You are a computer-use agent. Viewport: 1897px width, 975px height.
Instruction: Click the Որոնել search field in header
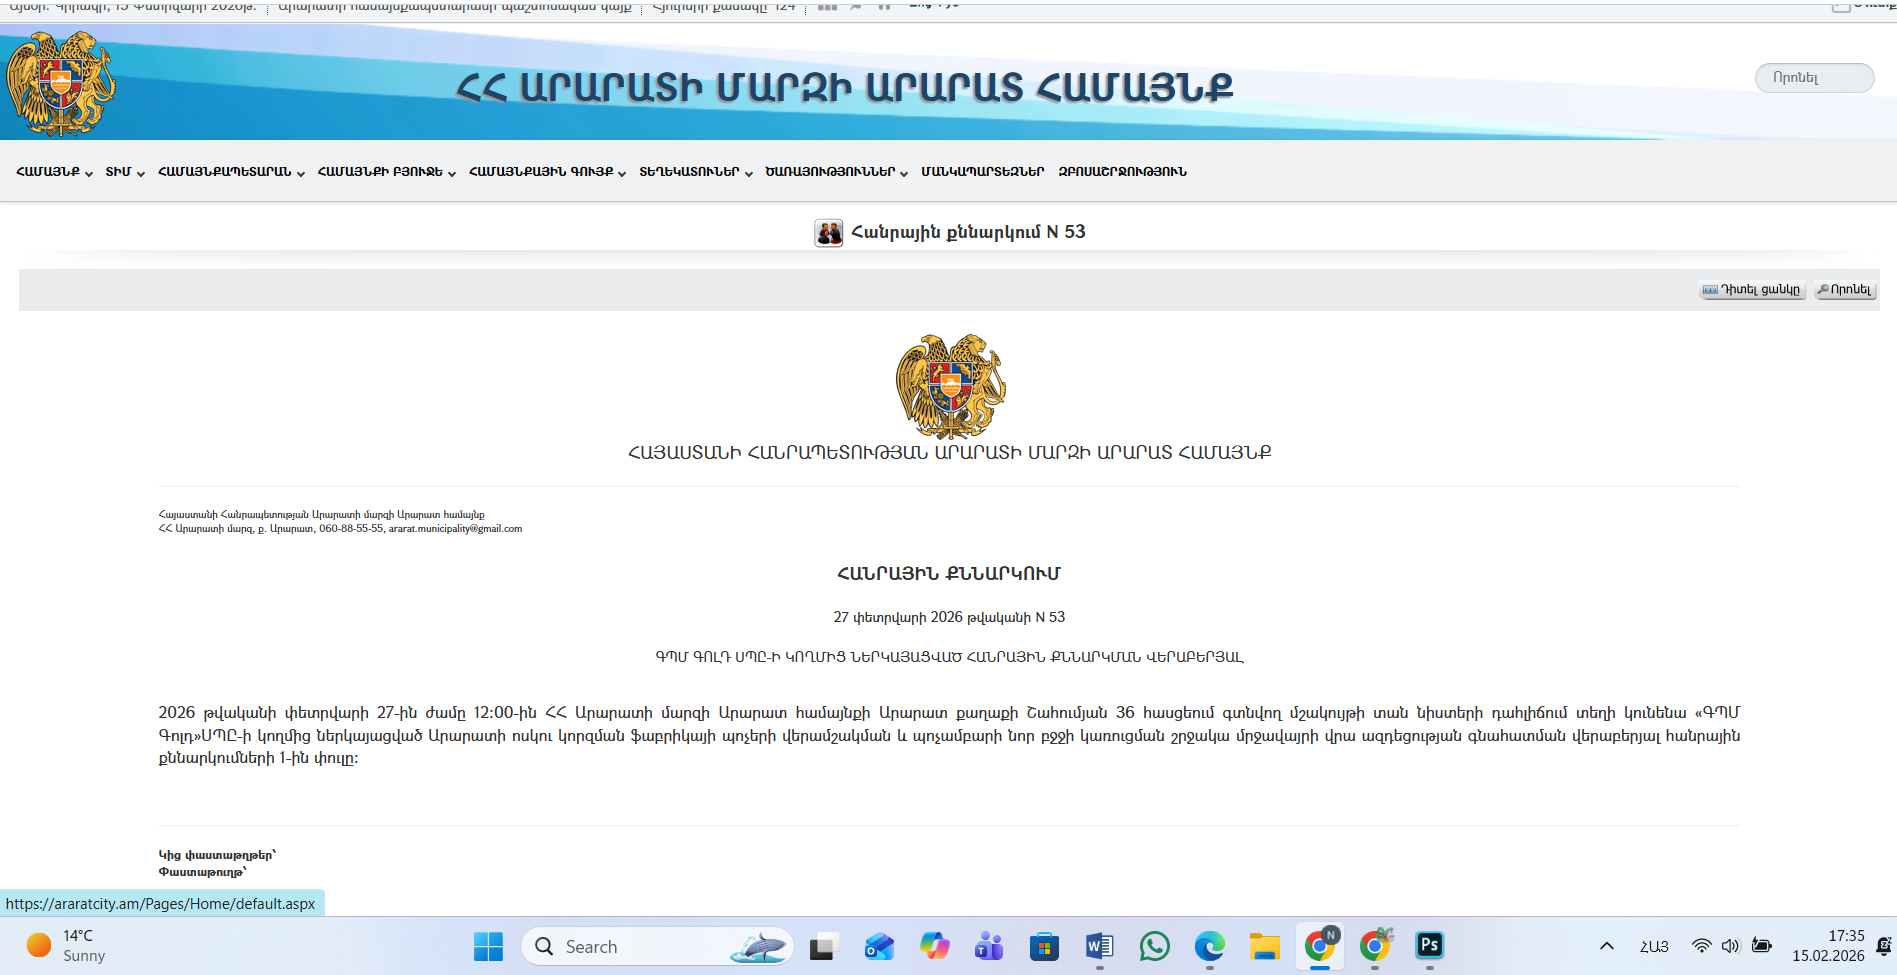coord(1814,78)
